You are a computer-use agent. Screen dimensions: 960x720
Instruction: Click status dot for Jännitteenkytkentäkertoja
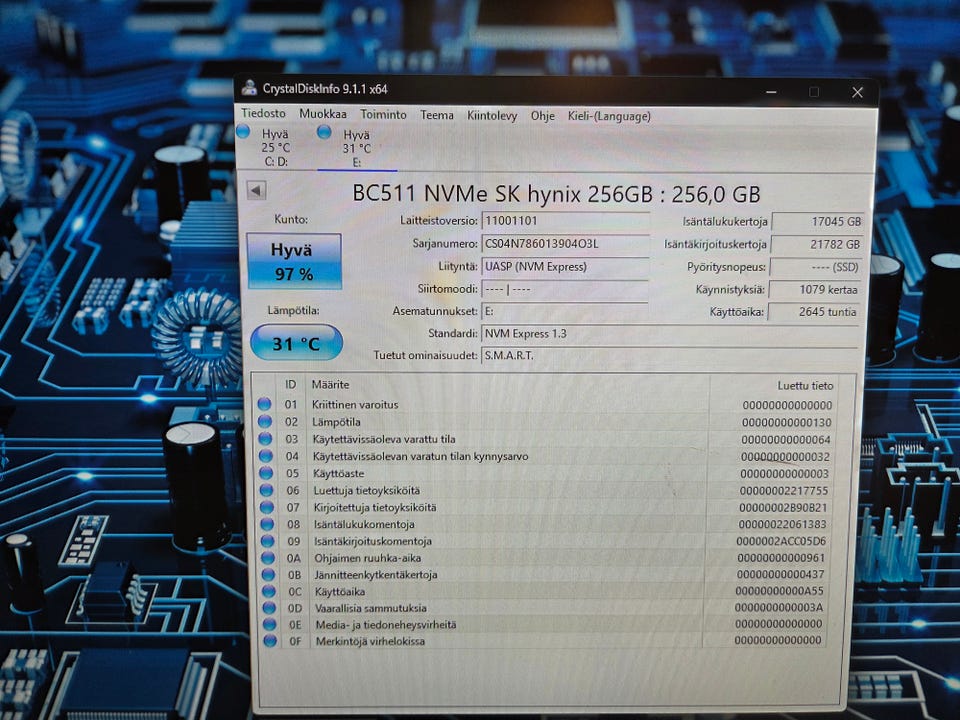[x=268, y=574]
